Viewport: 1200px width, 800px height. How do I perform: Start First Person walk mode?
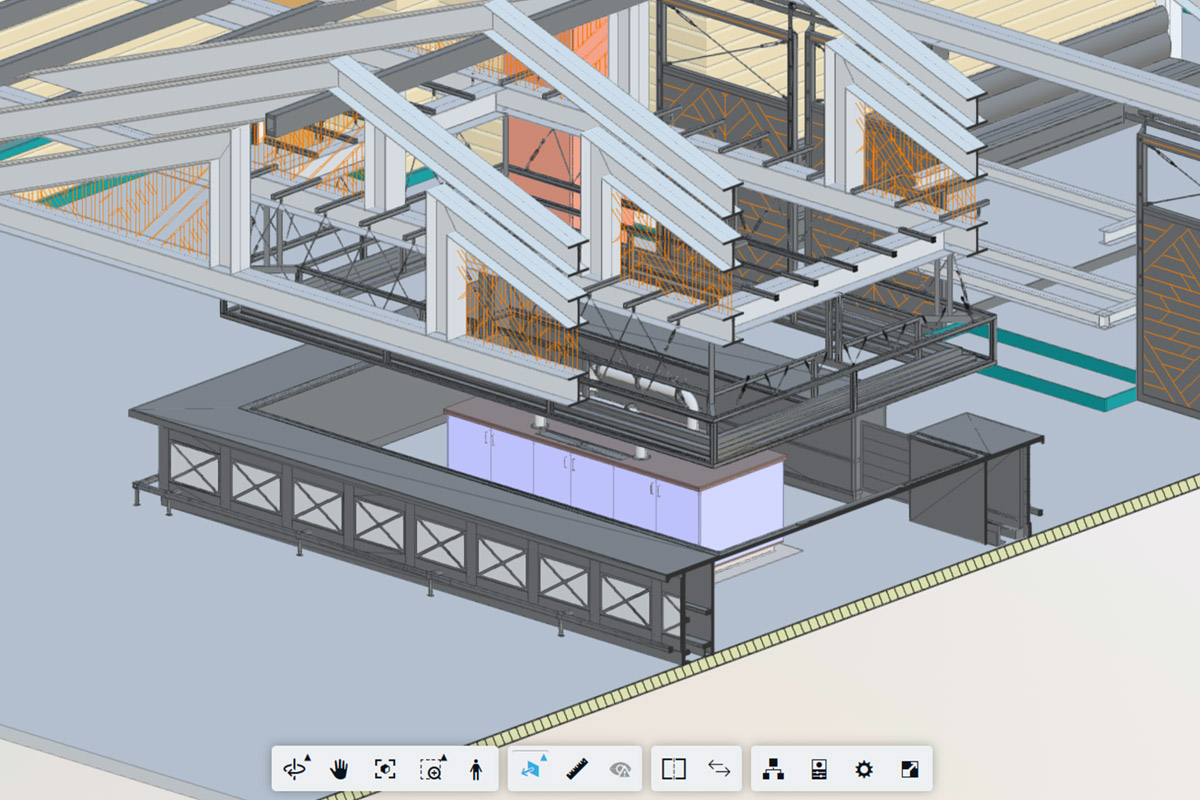click(x=476, y=769)
